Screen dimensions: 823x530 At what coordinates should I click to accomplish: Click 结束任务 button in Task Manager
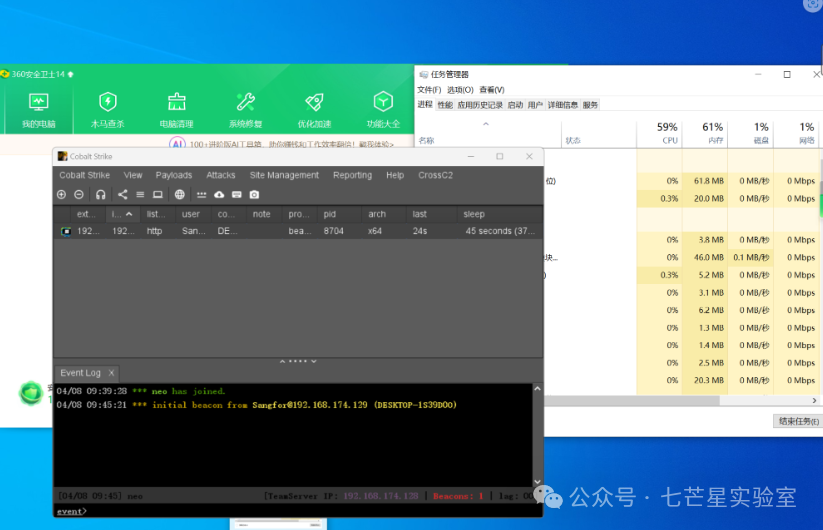point(798,421)
